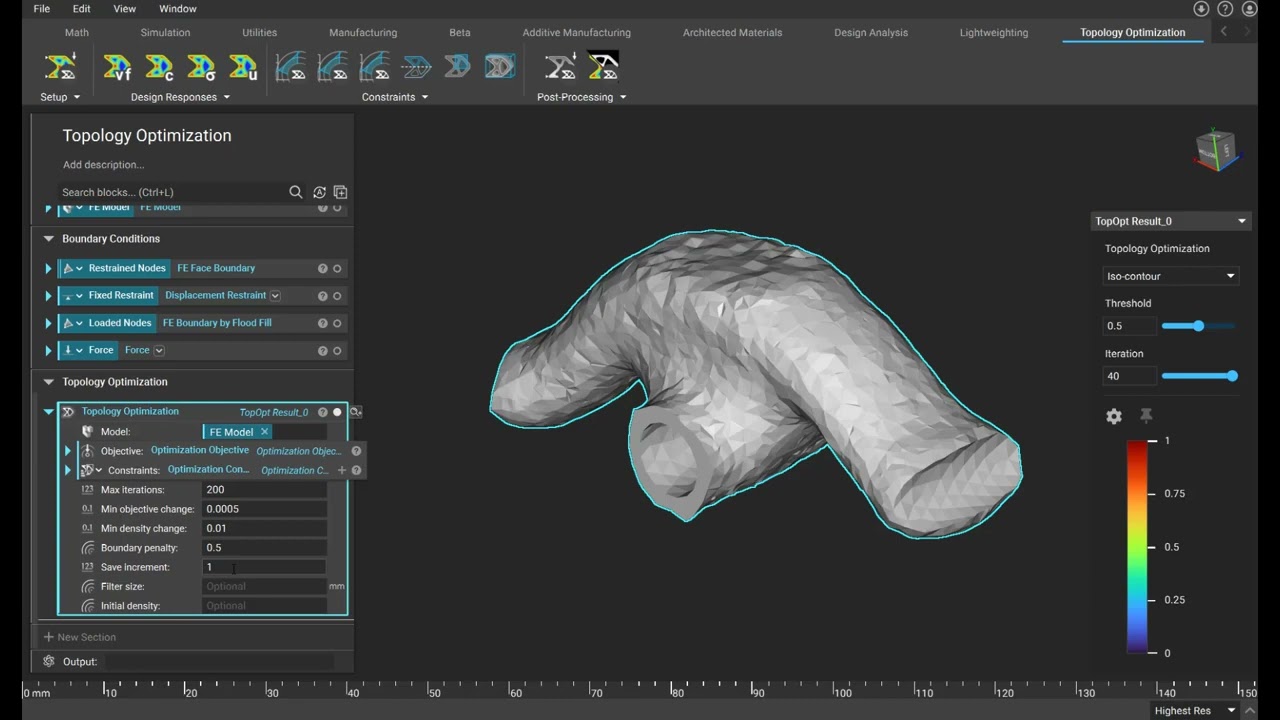Select the stress (σ) response icon
1280x720 pixels.
201,67
